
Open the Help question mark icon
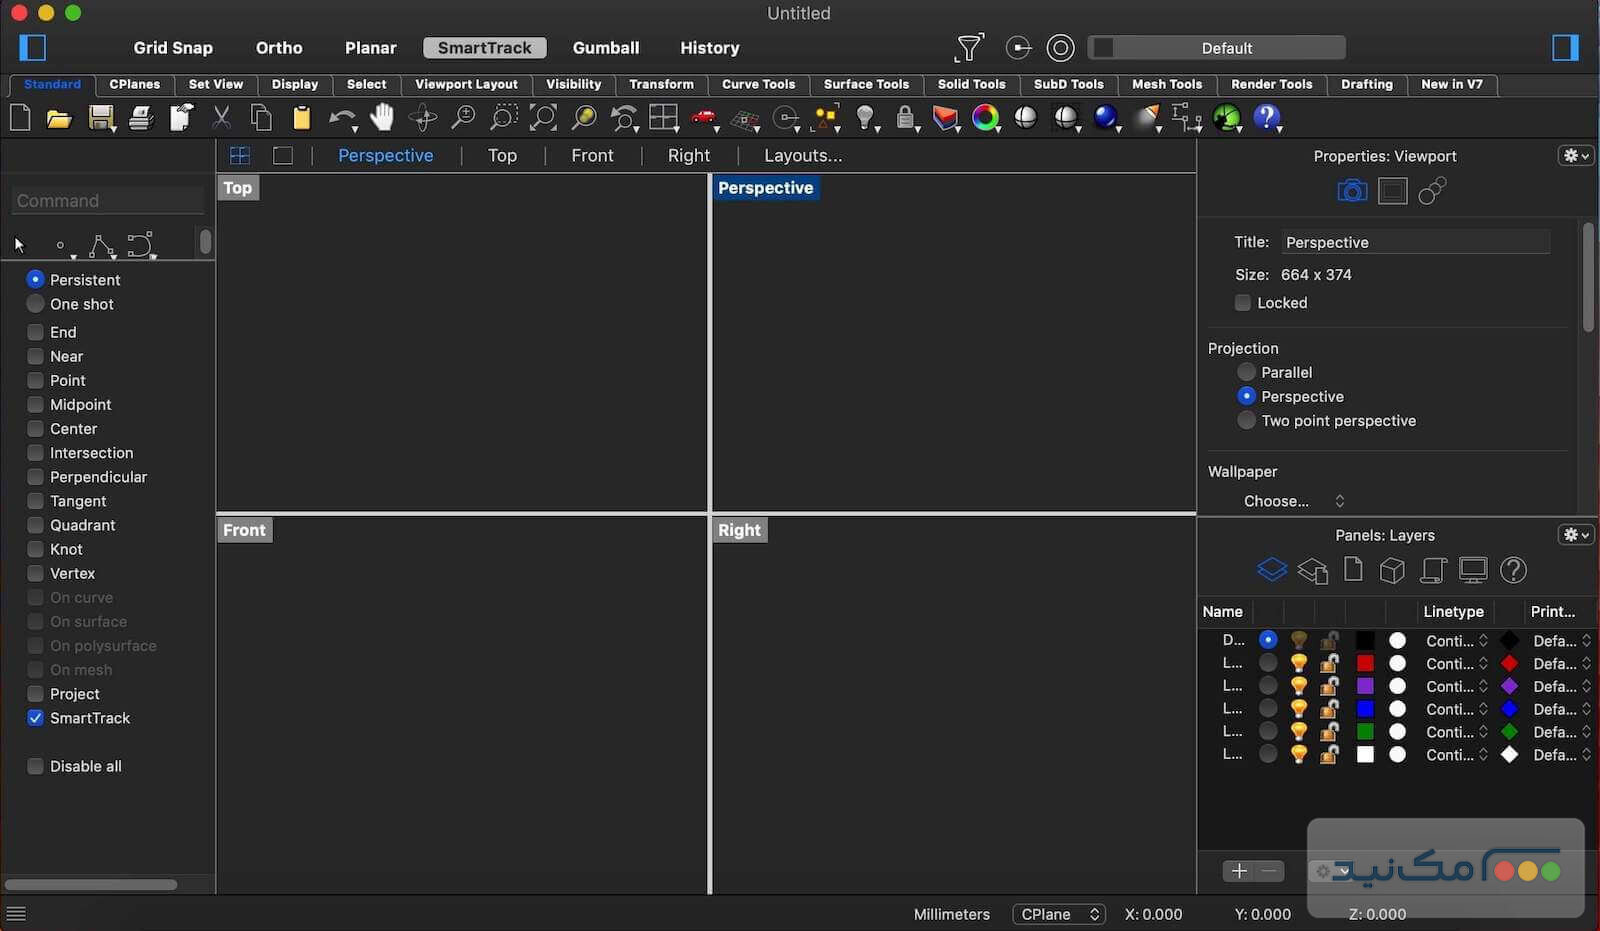(1266, 117)
